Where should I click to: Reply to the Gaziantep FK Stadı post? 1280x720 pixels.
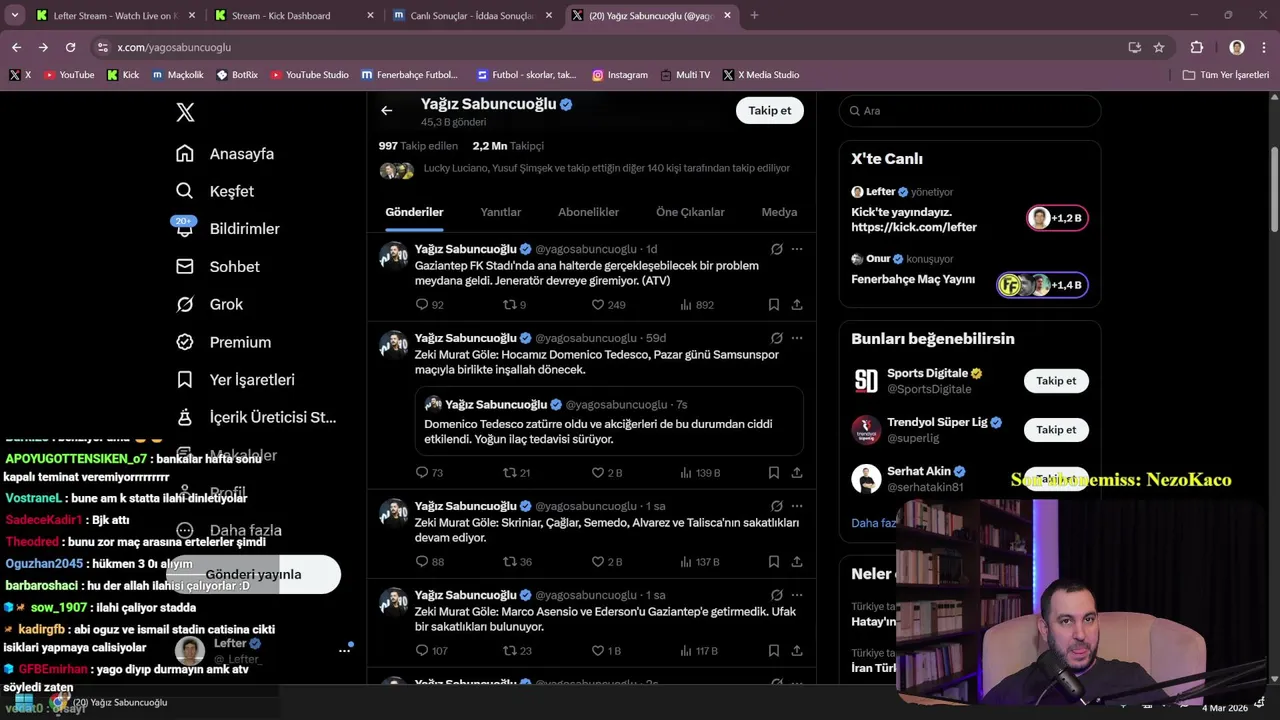[430, 305]
